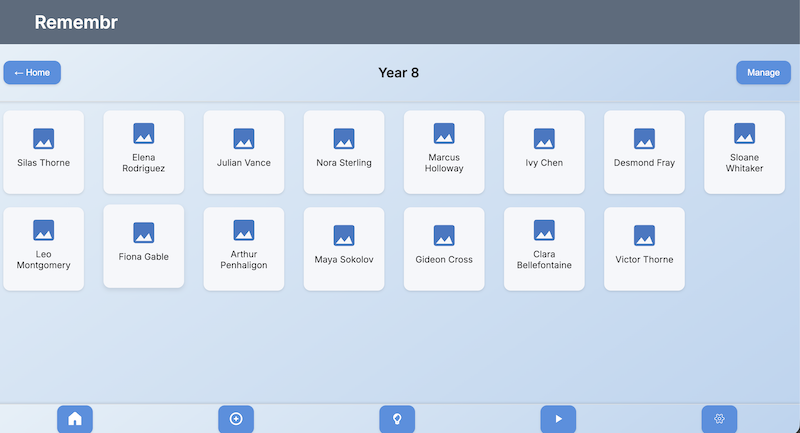Click Leo Montgomery's image icon
This screenshot has height=433, width=800.
[43, 231]
